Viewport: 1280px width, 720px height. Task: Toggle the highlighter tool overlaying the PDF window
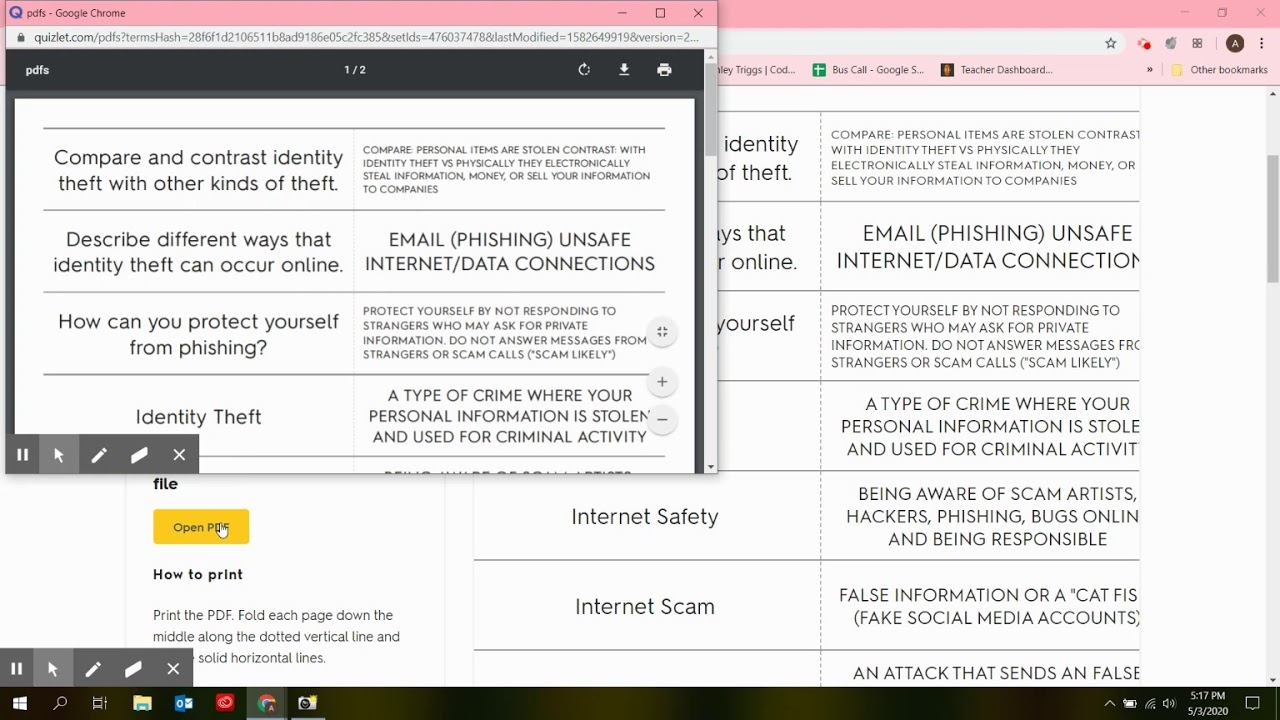[139, 455]
